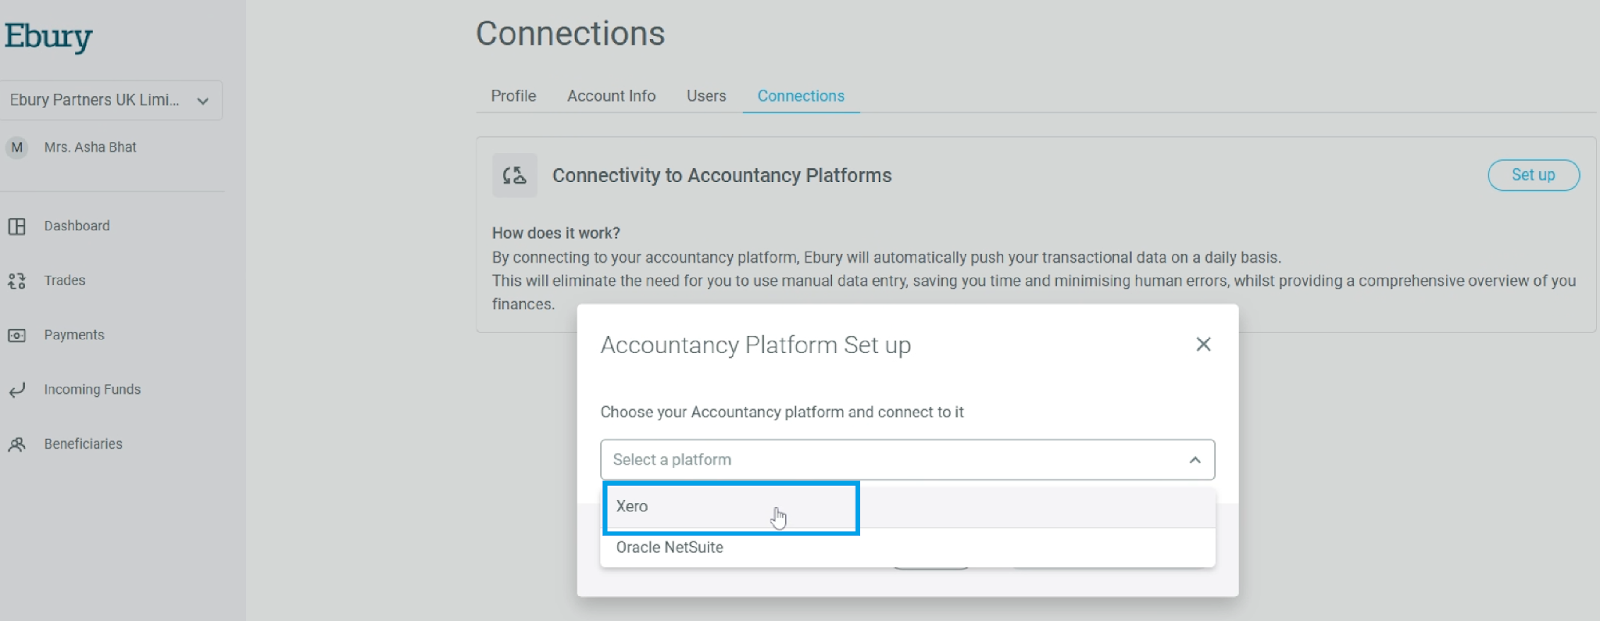The width and height of the screenshot is (1600, 621).
Task: Open the Trades sidebar icon
Action: [x=17, y=281]
